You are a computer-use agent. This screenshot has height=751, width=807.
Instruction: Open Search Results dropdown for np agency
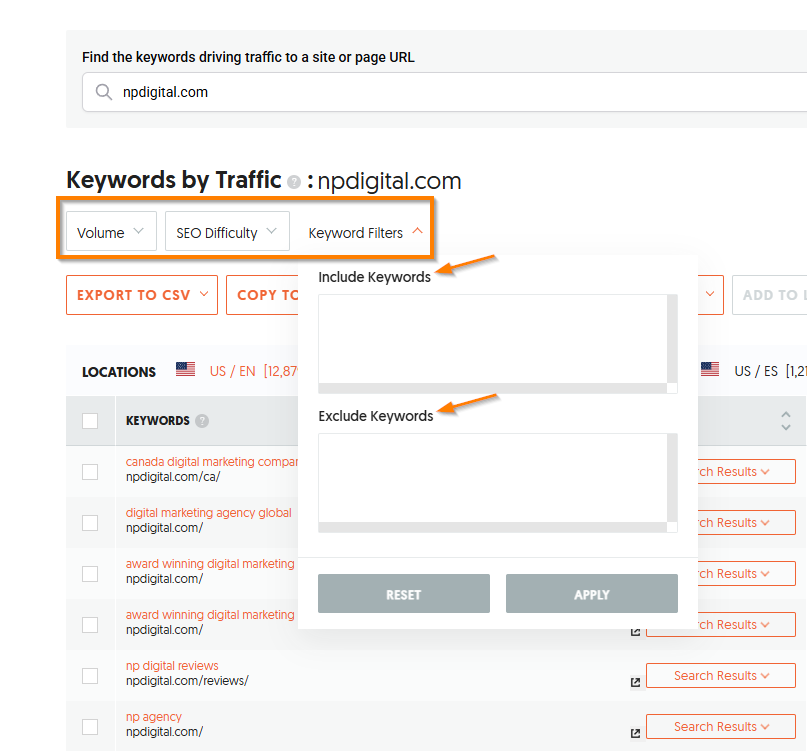721,726
